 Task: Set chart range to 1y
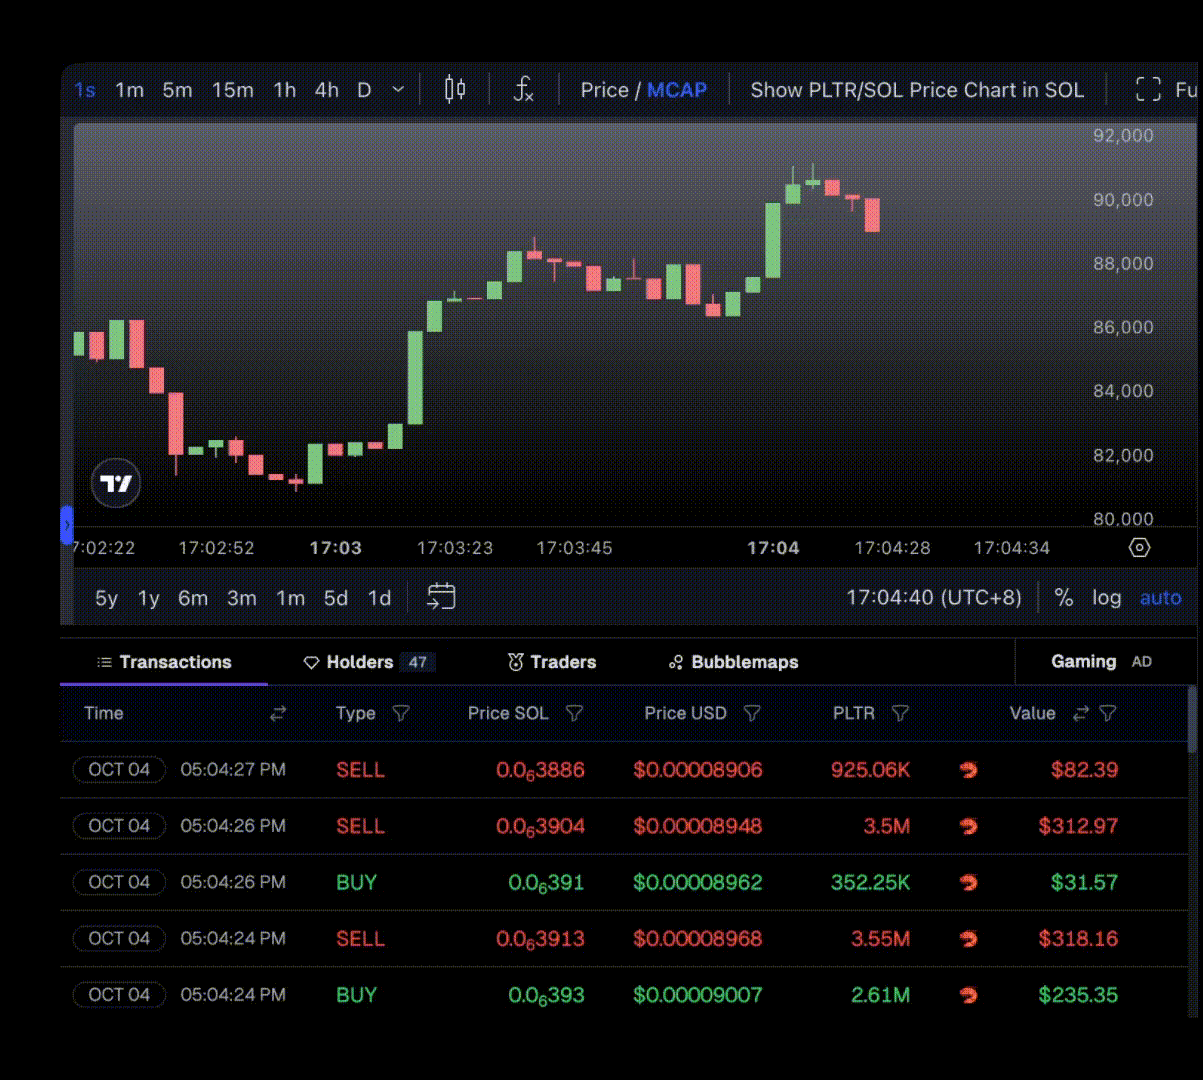point(149,598)
